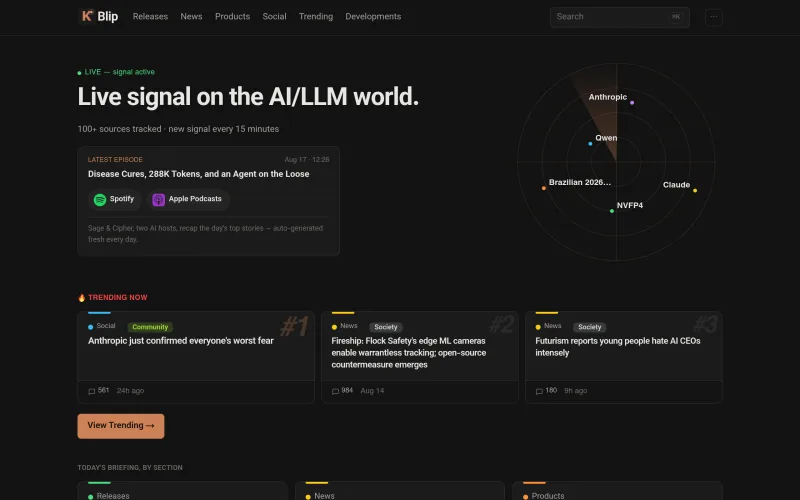The width and height of the screenshot is (800, 500).
Task: Open the Fireship Flock Safety story
Action: (x=408, y=353)
